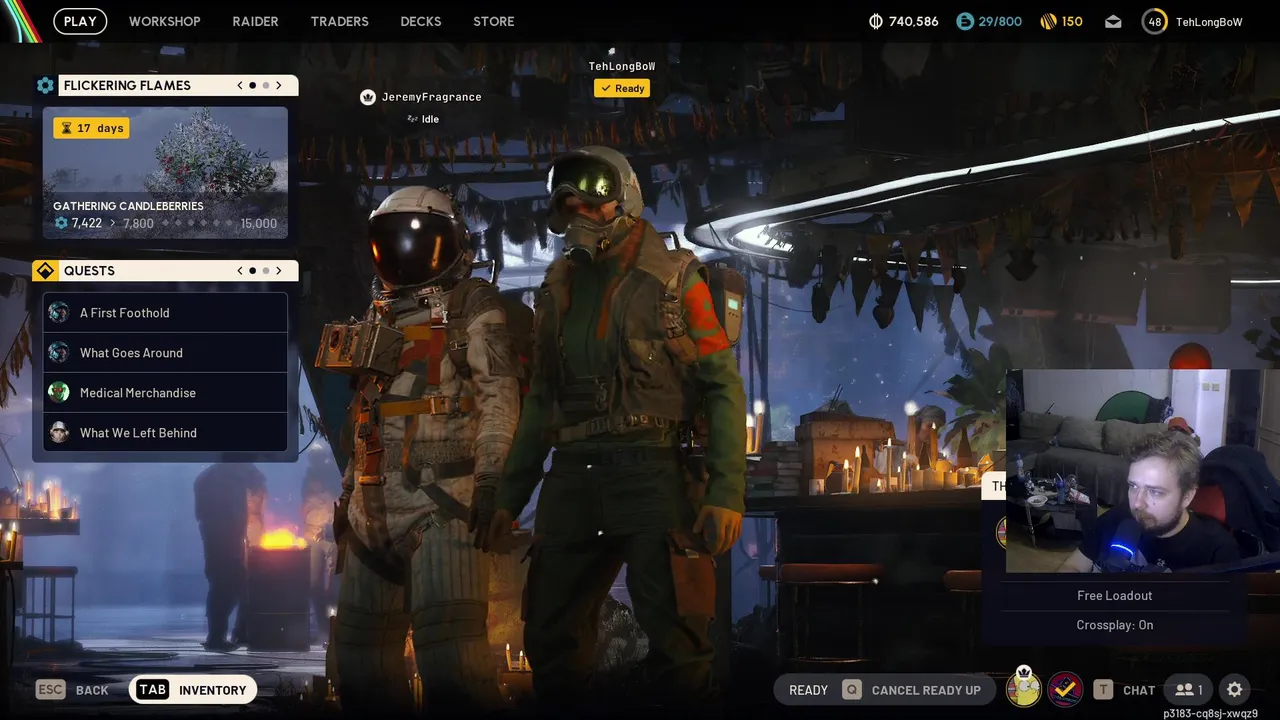This screenshot has height=720, width=1280.
Task: Click the level 48 profile ring
Action: coord(1155,21)
